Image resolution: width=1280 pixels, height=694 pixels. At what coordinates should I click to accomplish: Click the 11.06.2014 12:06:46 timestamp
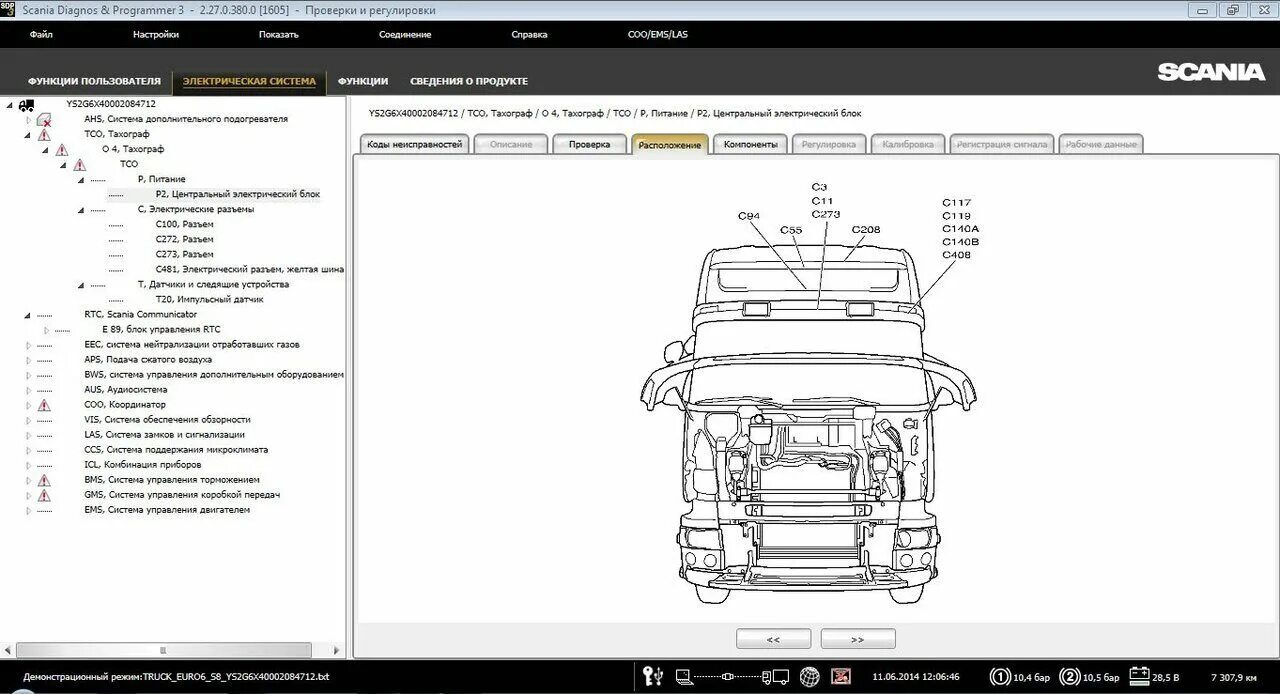tap(915, 677)
